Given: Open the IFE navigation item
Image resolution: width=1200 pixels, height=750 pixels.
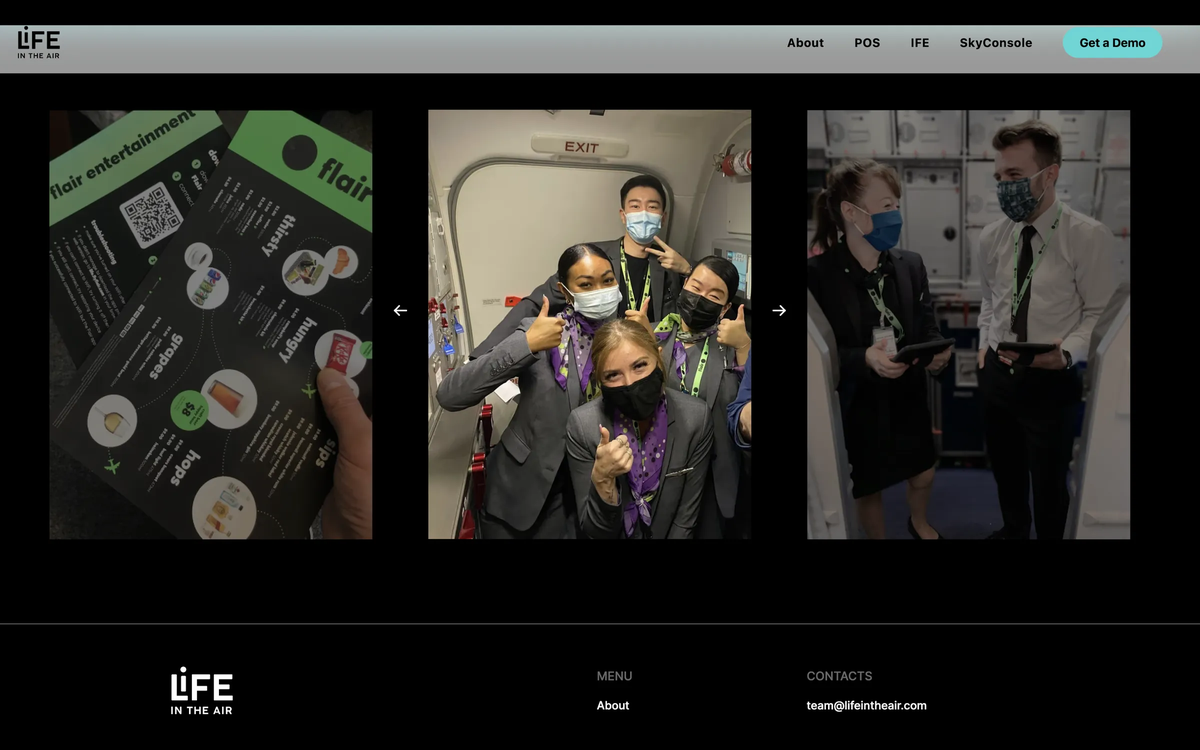Looking at the screenshot, I should click(919, 43).
